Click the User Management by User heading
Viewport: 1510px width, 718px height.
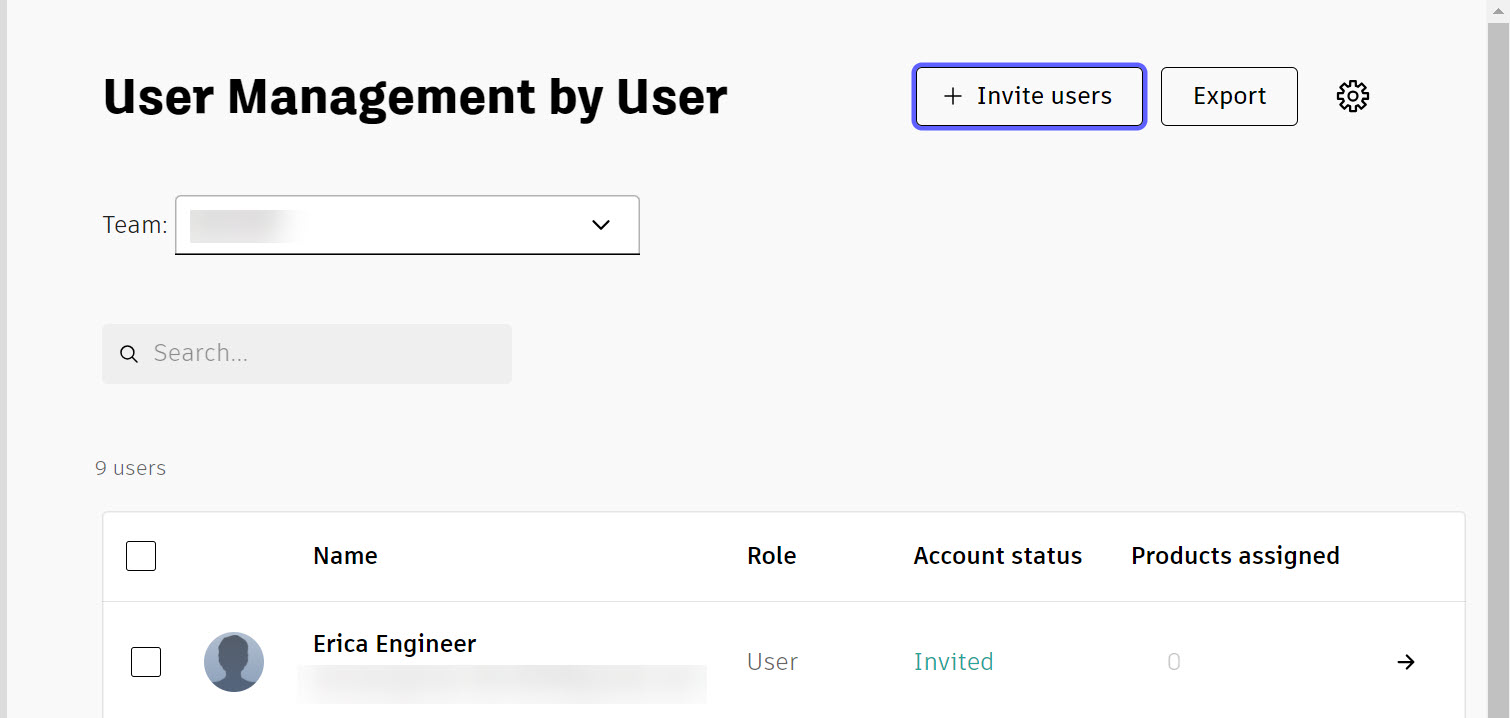(x=415, y=97)
